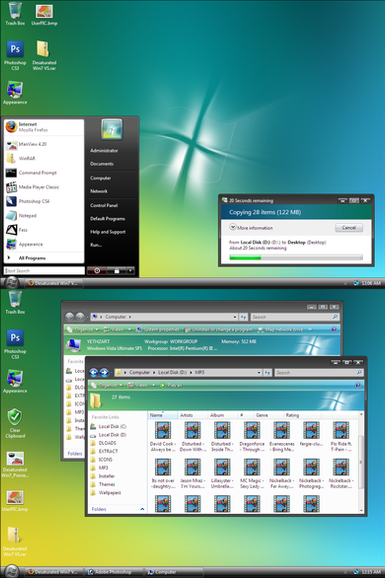Select the Evanescenes - Bring Me file

(281, 437)
